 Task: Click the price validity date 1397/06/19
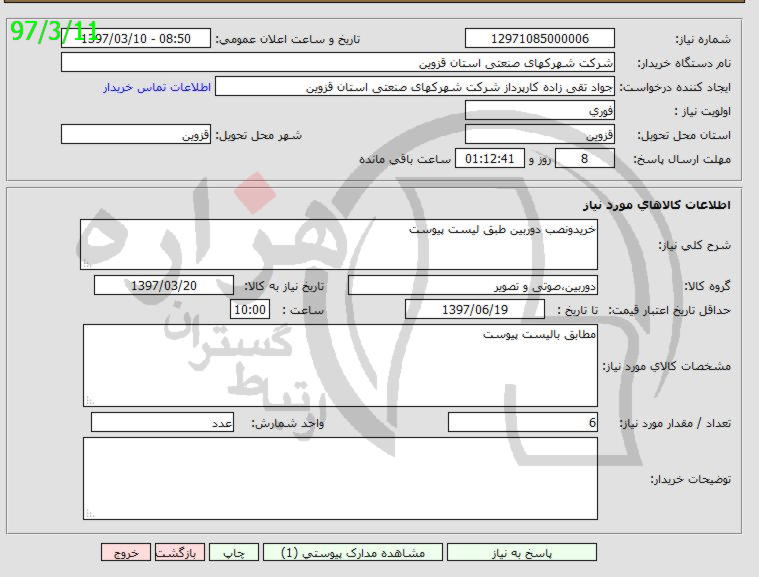tap(475, 309)
